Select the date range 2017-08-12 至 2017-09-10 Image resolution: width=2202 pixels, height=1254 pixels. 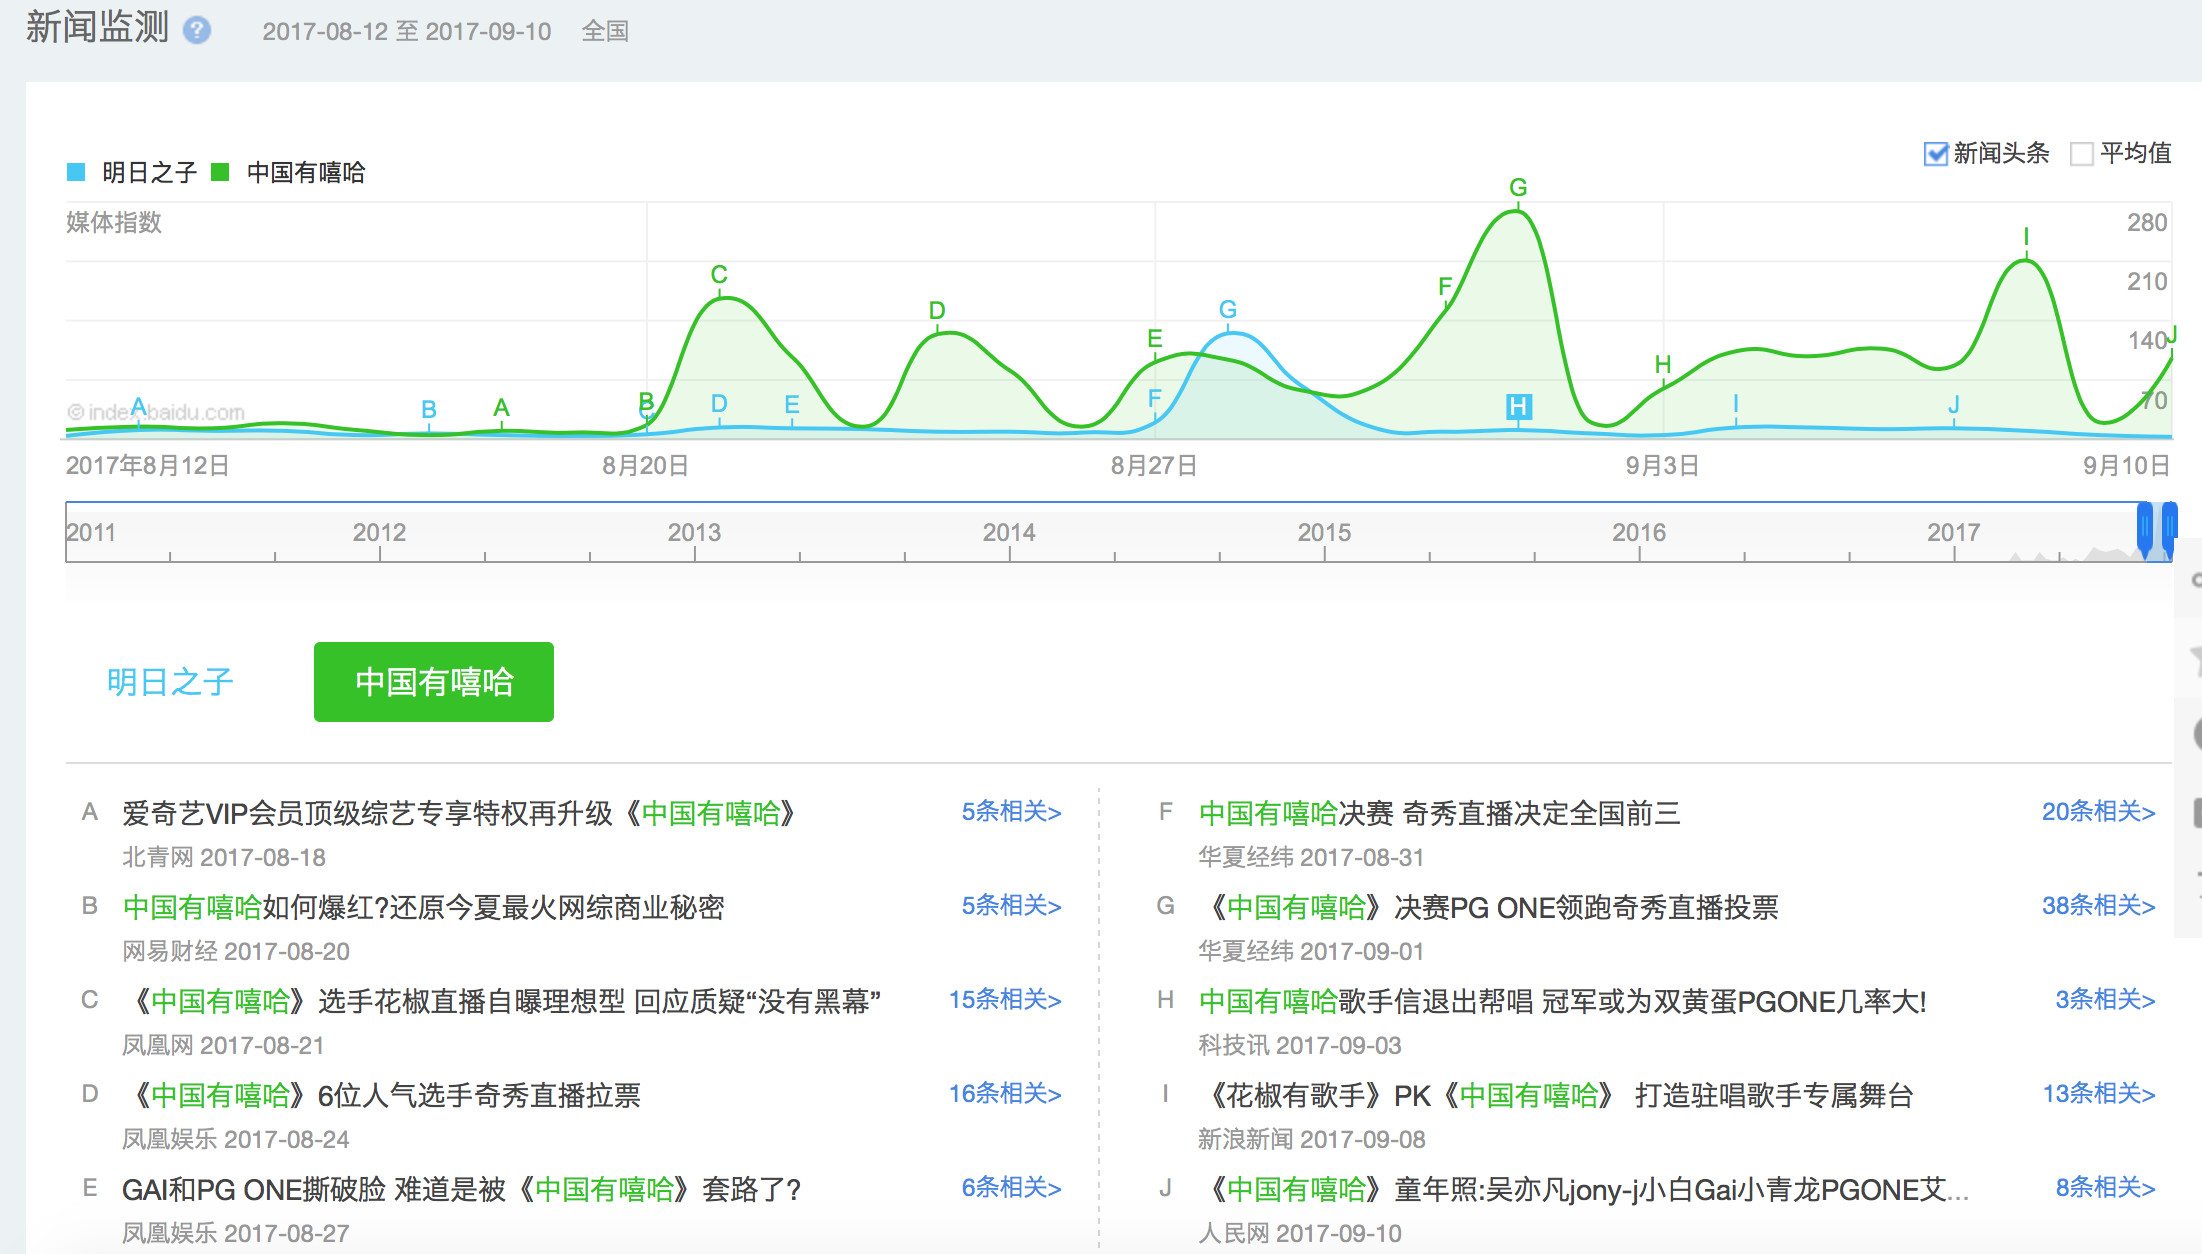[x=407, y=31]
